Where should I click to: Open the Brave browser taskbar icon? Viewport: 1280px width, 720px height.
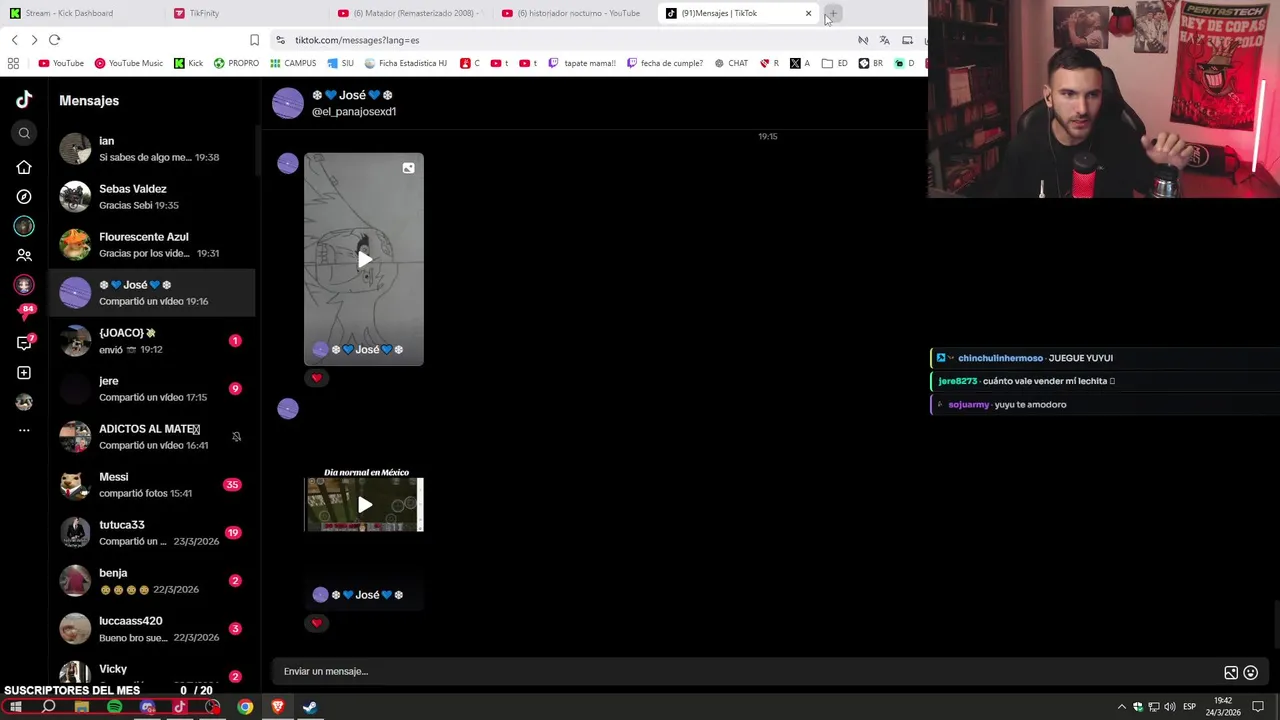(278, 707)
